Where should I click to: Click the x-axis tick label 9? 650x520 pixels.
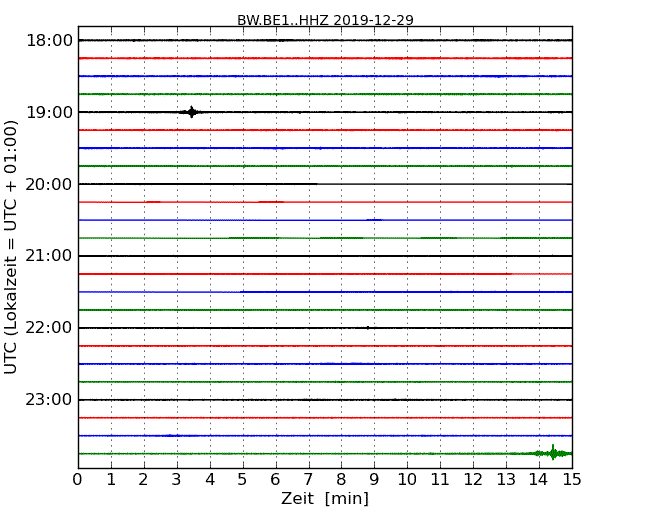coord(374,480)
